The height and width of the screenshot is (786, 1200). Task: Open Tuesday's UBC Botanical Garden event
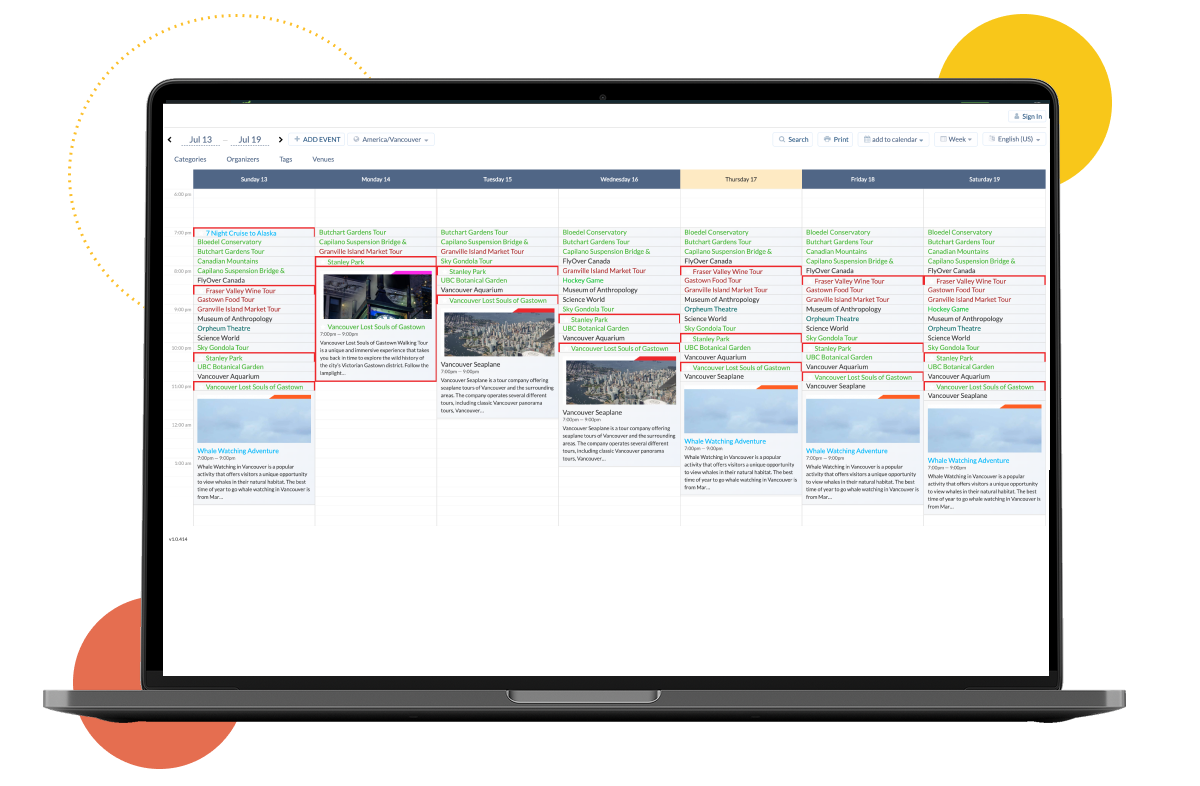pos(474,281)
